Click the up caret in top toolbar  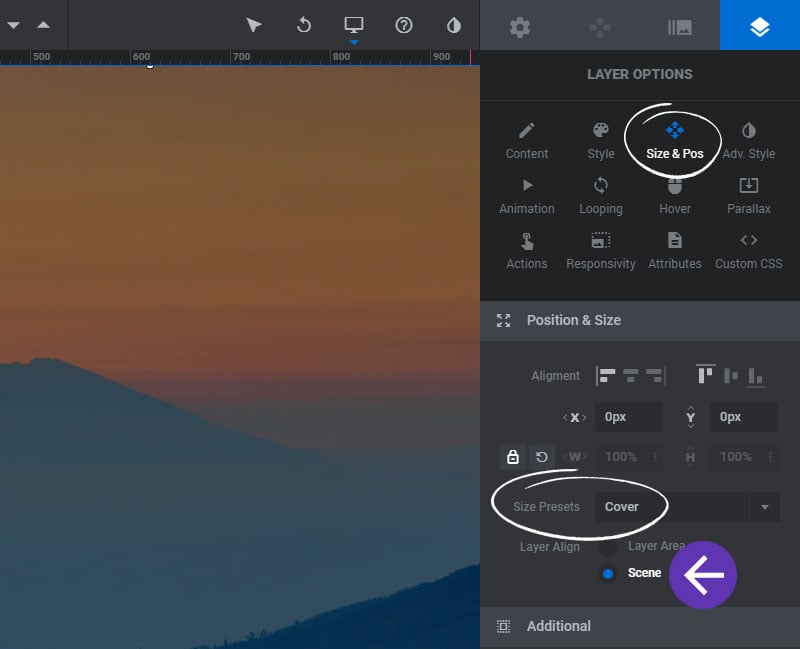43,24
